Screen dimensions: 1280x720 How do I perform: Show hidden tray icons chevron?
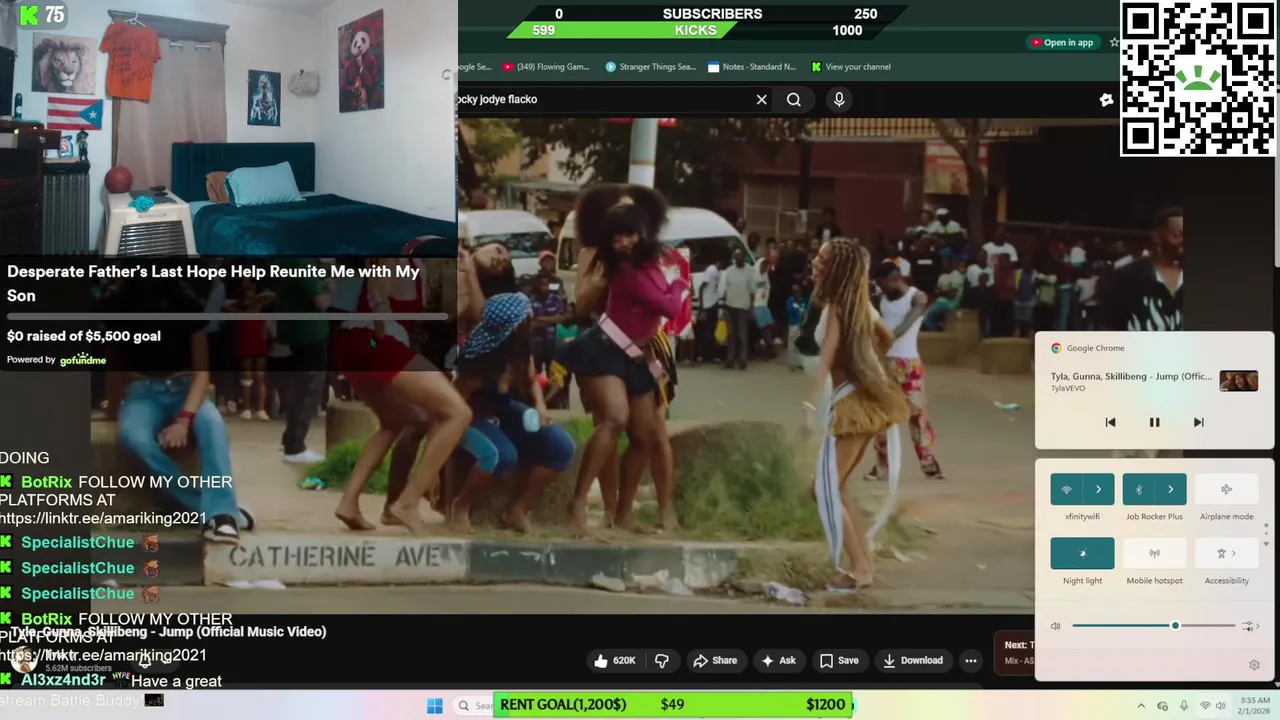coord(1141,706)
